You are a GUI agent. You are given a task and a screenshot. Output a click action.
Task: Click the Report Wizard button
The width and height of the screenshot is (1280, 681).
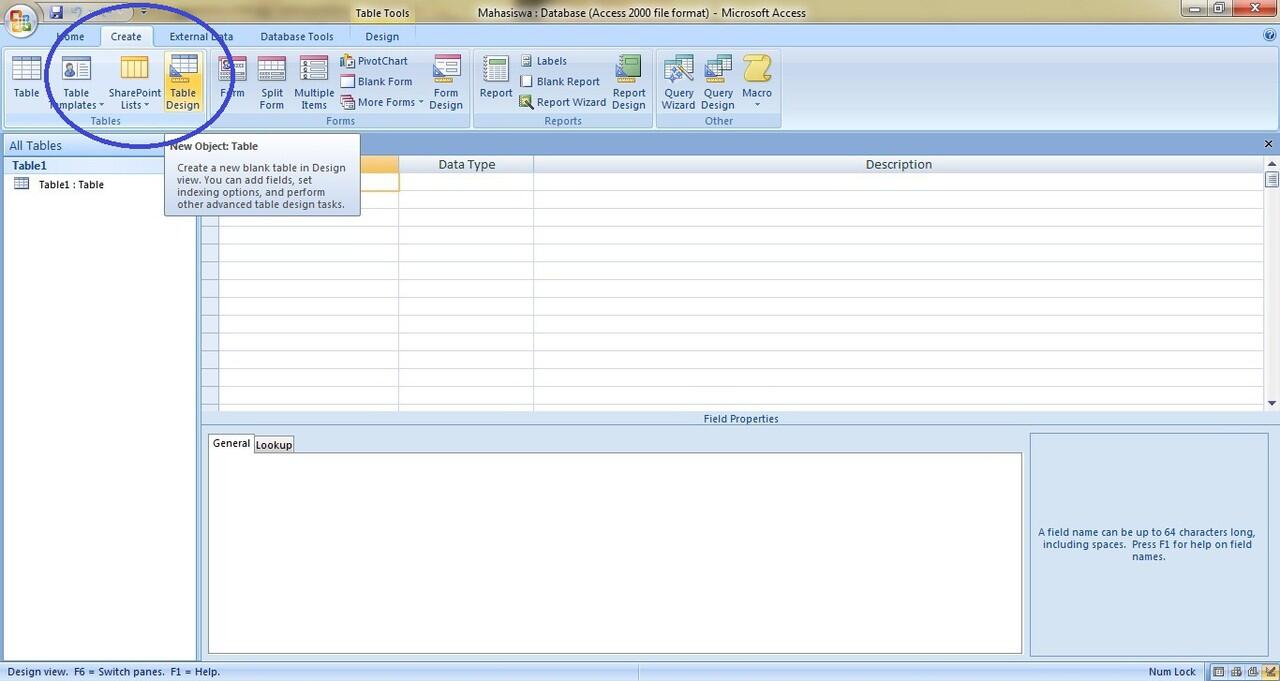563,102
